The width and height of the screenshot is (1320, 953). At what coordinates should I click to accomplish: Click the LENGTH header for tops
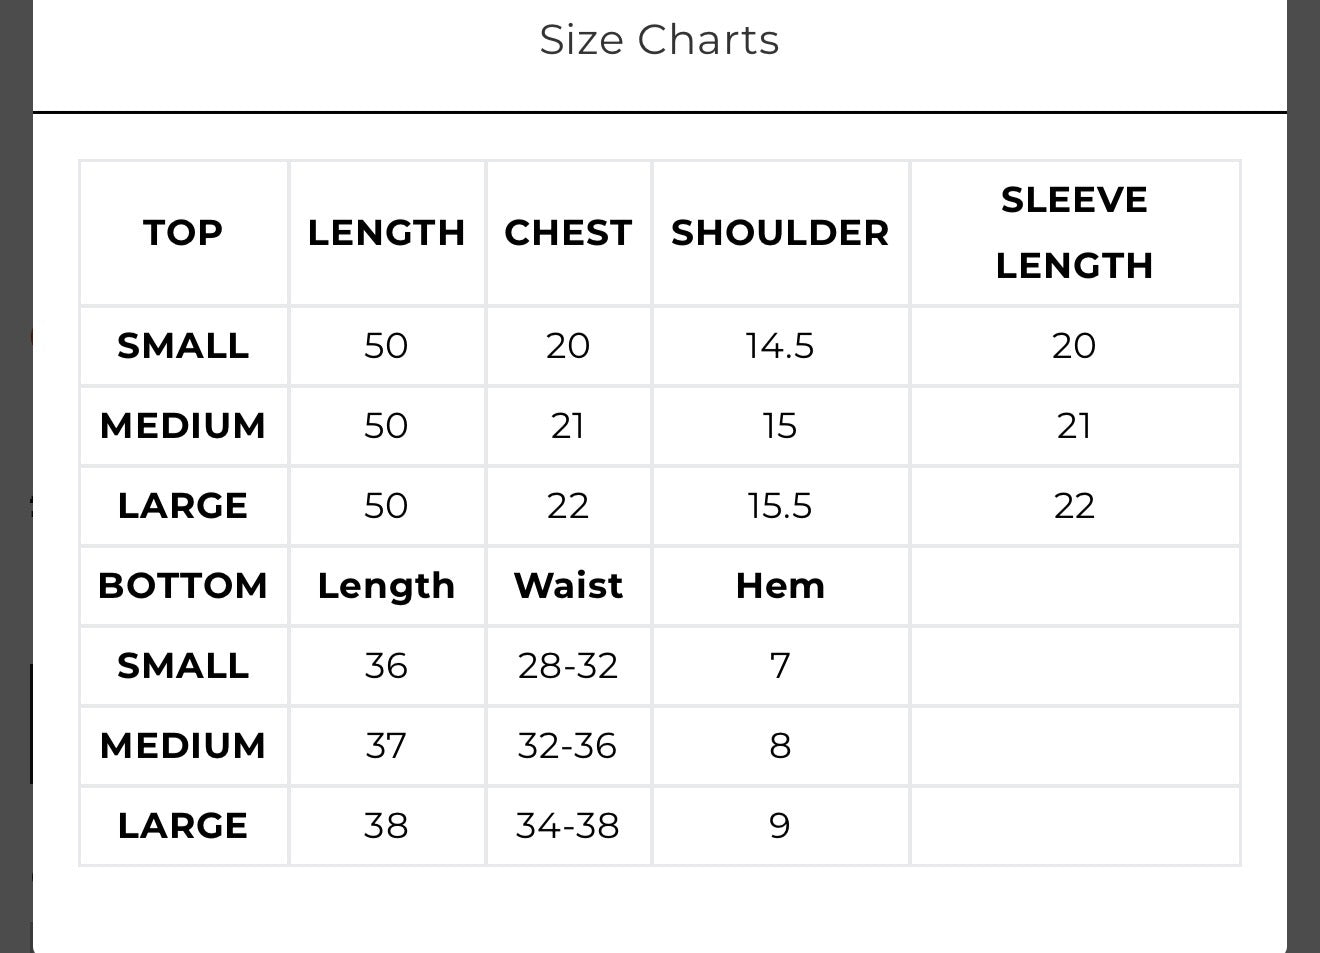(386, 233)
